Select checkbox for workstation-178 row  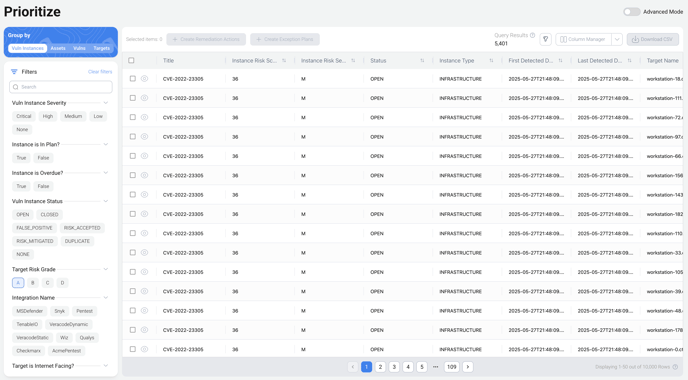pos(133,330)
